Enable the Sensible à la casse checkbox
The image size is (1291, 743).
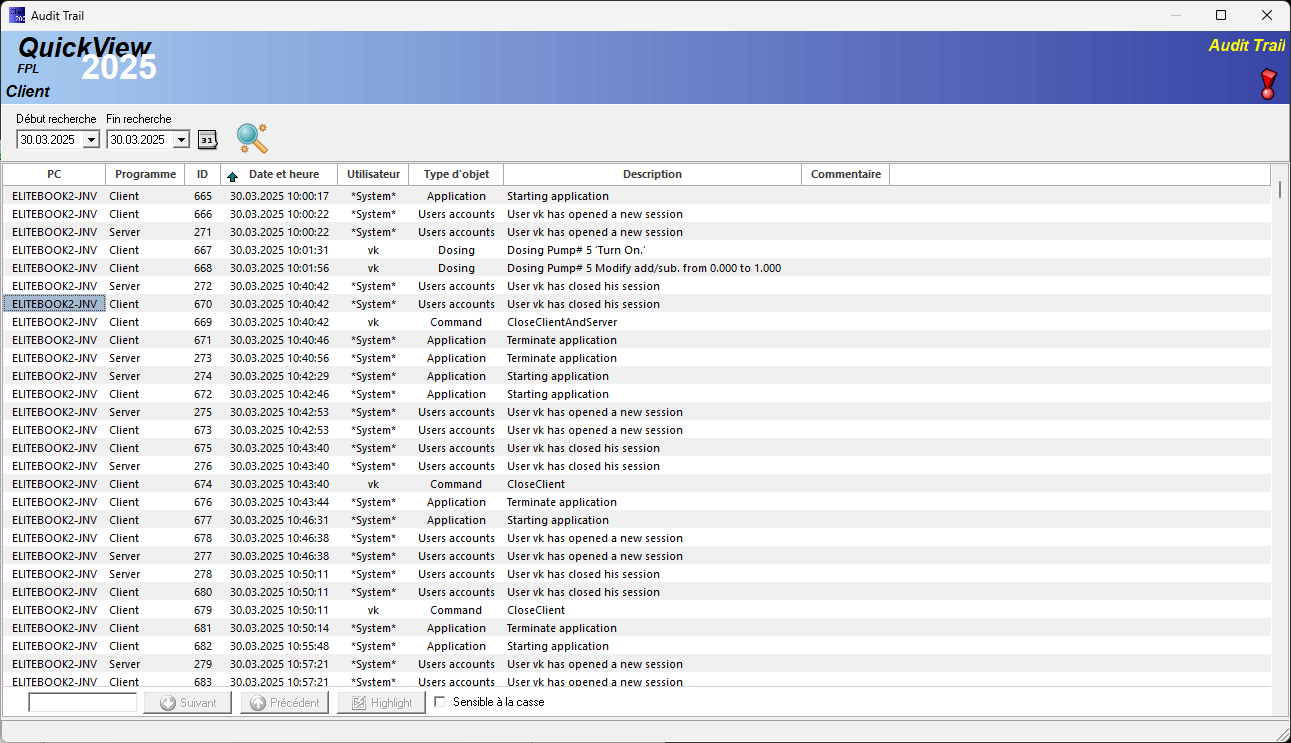[439, 701]
